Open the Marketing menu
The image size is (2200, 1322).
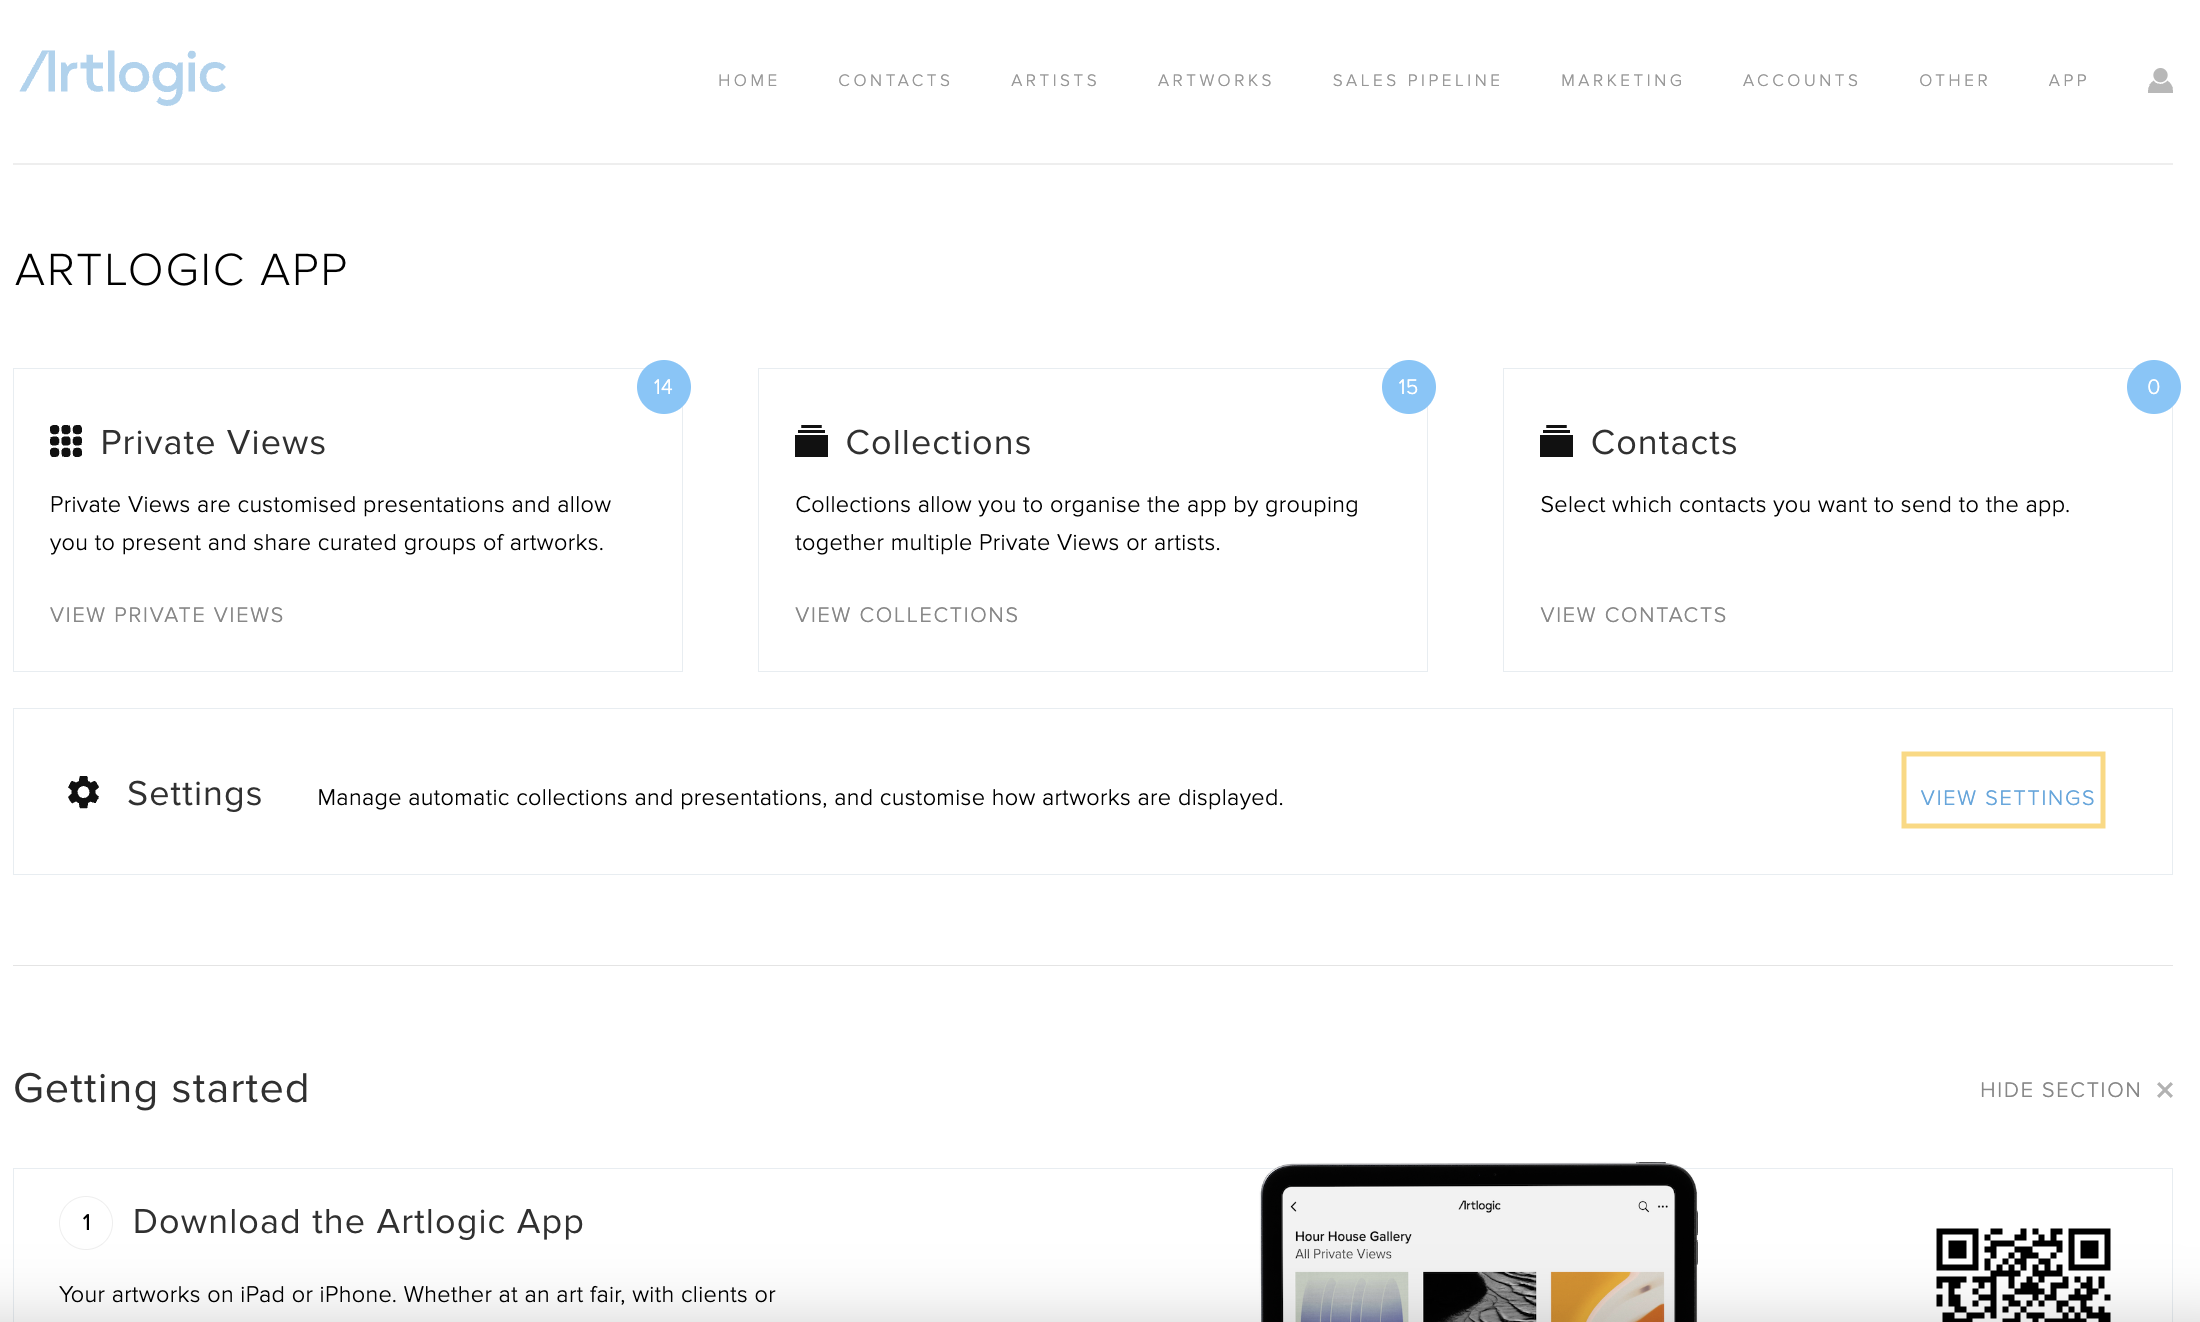(x=1623, y=80)
